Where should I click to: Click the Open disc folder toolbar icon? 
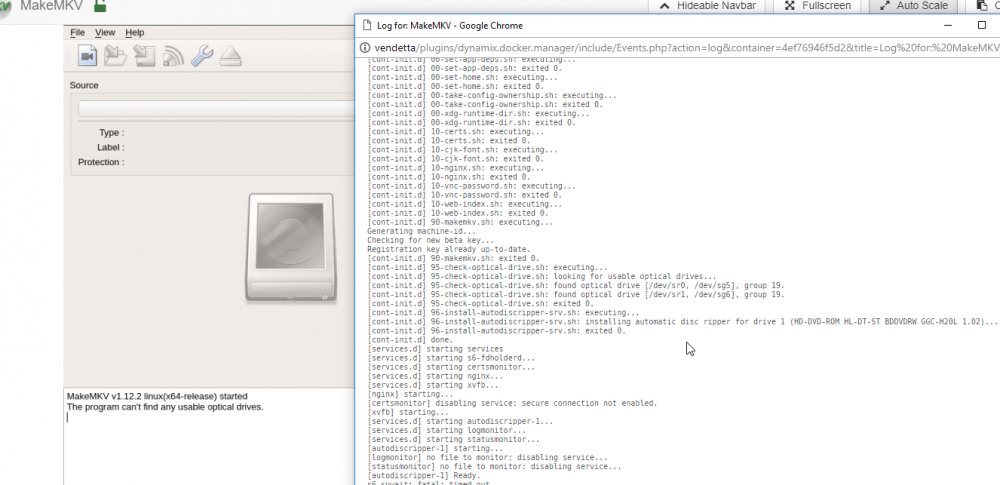click(x=115, y=56)
